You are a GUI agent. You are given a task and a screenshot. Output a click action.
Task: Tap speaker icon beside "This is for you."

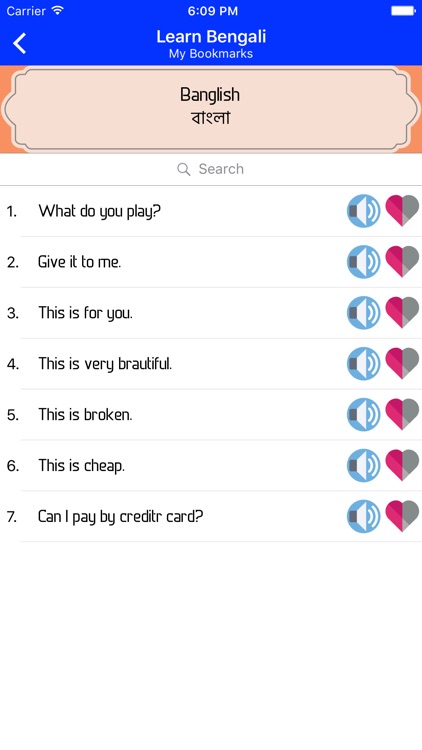pyautogui.click(x=364, y=313)
